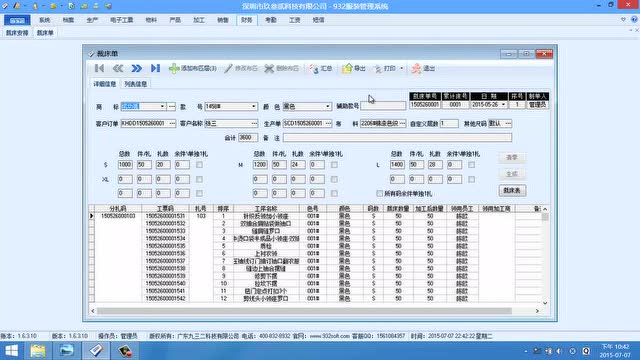Click the 退出 exit button
The height and width of the screenshot is (360, 640).
(x=423, y=68)
